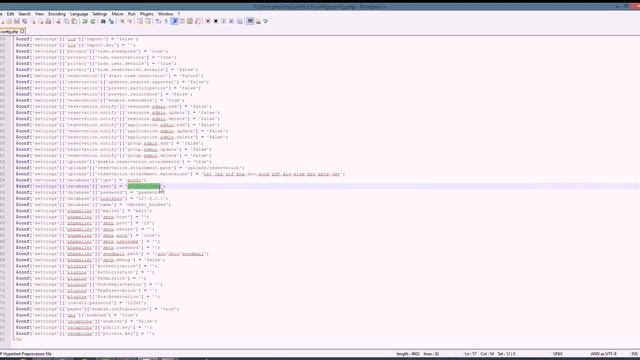Open the Run menu
The width and height of the screenshot is (640, 360).
[131, 14]
